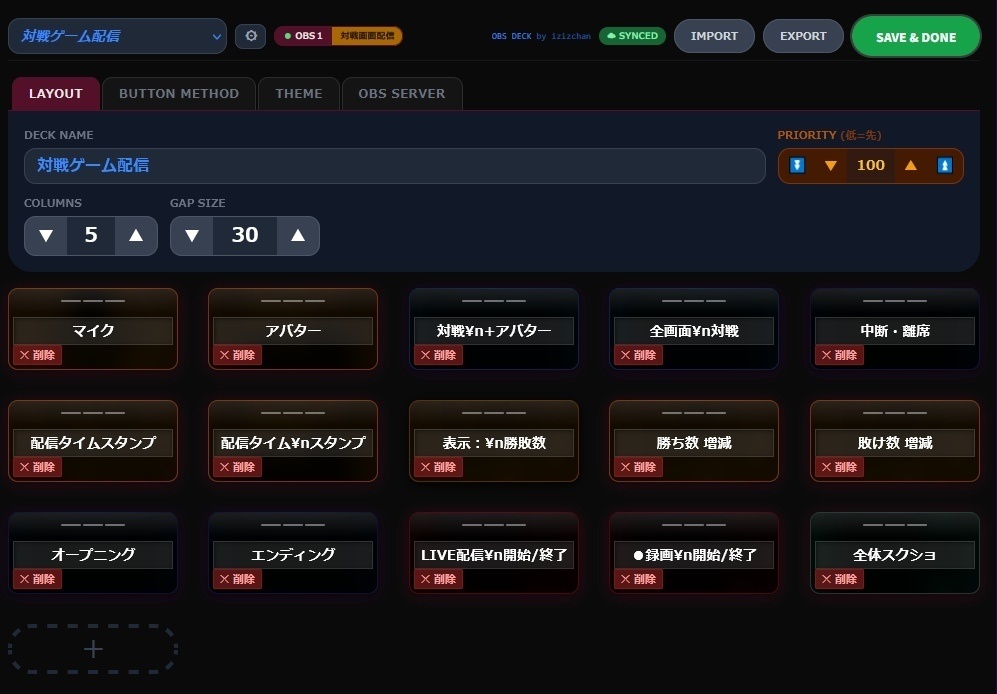
Task: Switch to the BUTTON METHOD tab
Action: coord(178,93)
